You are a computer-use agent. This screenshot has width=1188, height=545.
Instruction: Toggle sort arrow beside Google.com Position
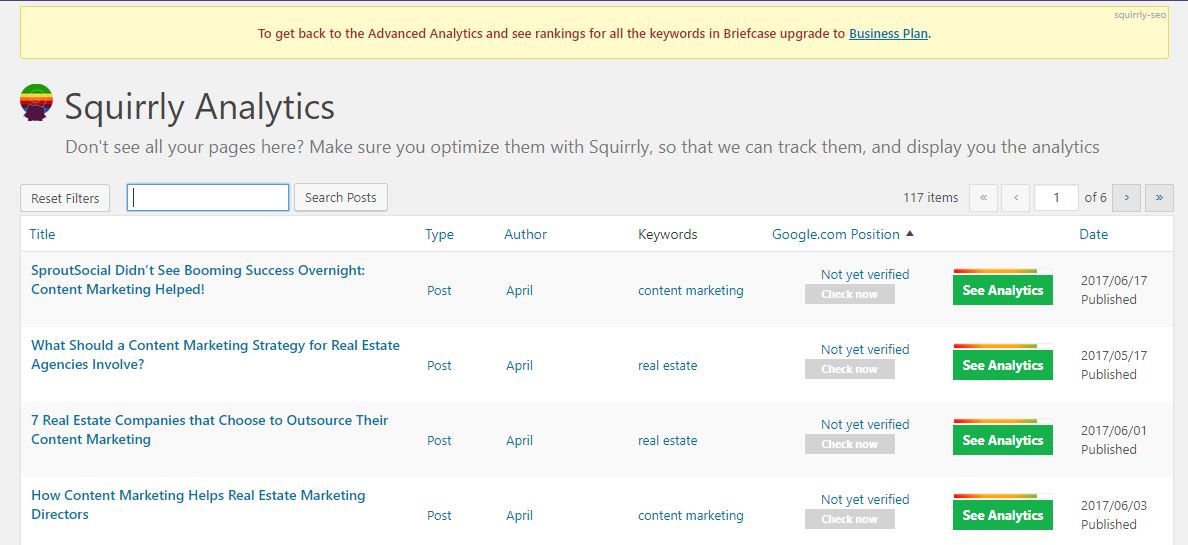pos(910,234)
